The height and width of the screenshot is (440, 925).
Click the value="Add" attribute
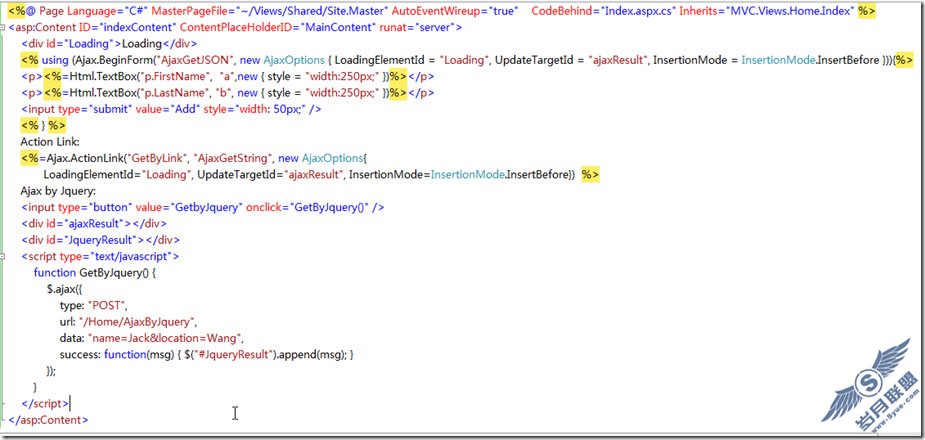168,109
